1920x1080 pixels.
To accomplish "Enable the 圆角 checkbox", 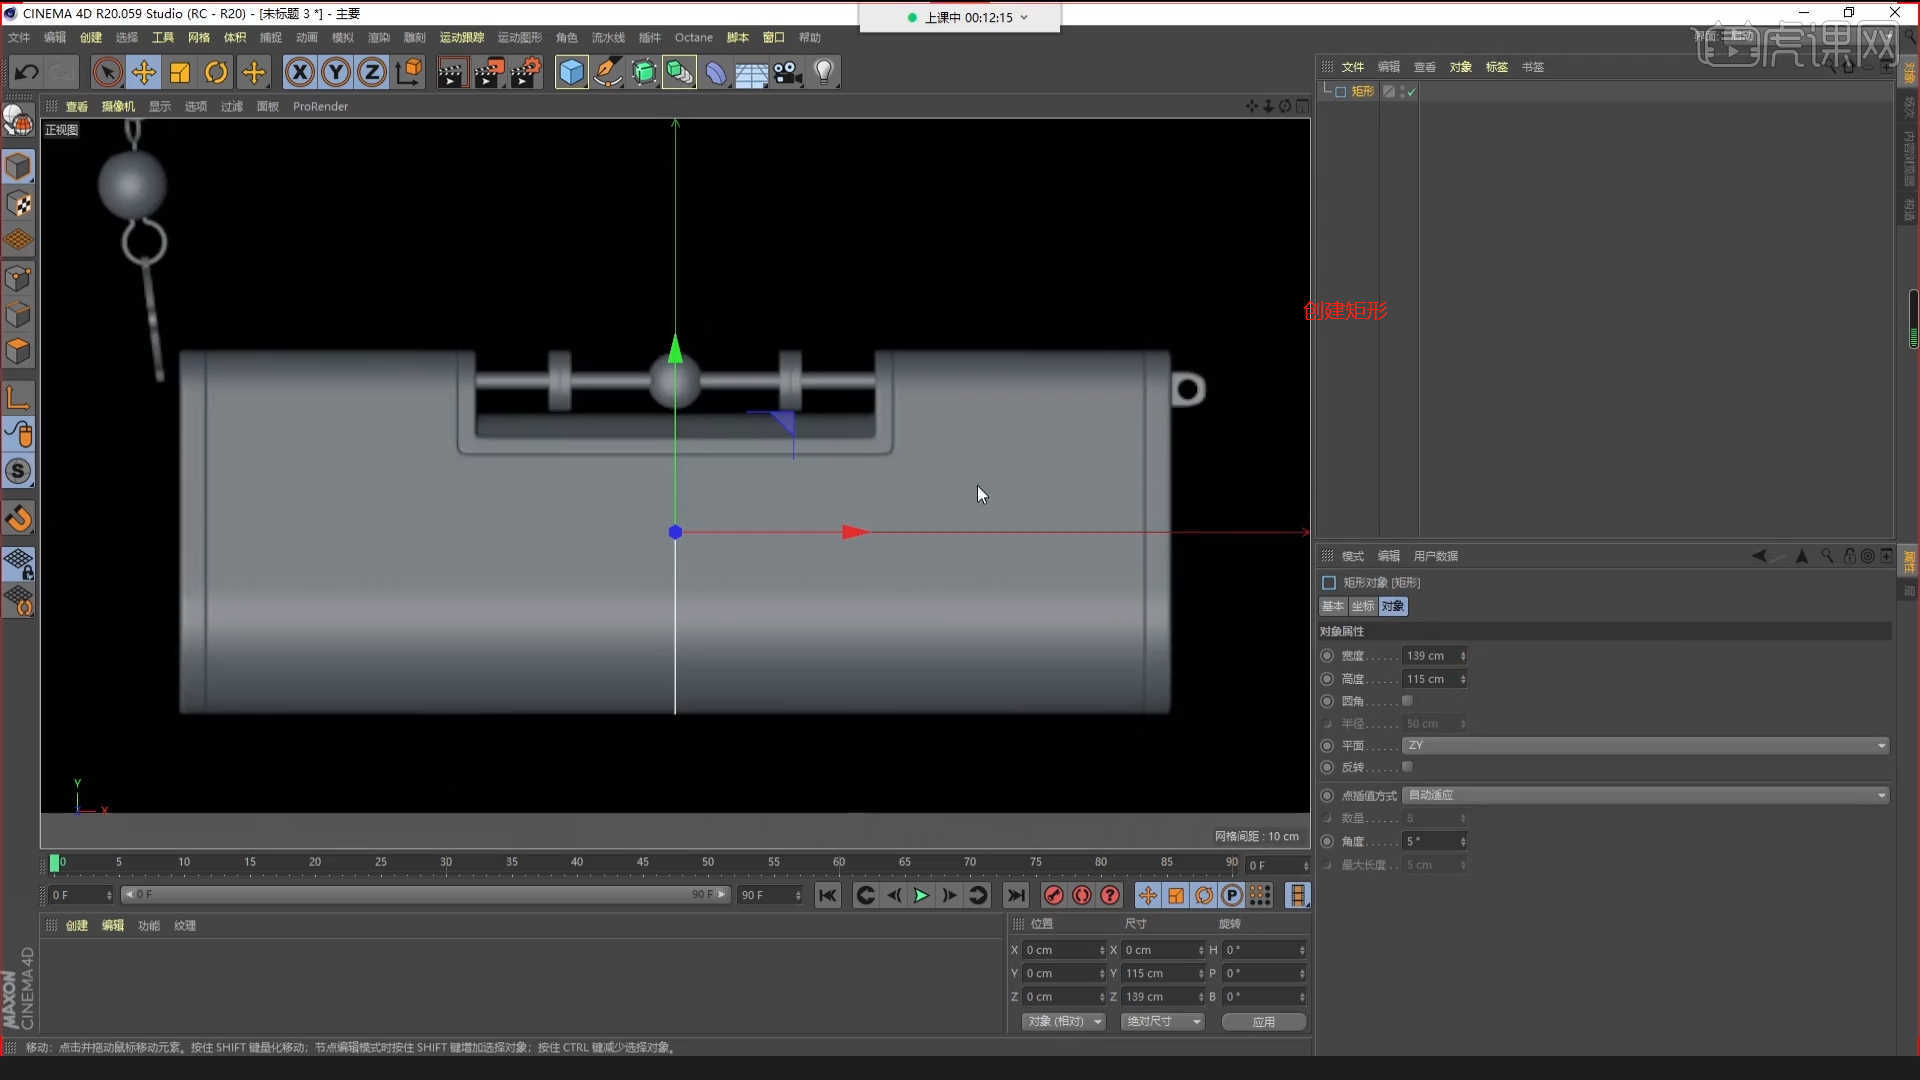I will tap(1407, 701).
